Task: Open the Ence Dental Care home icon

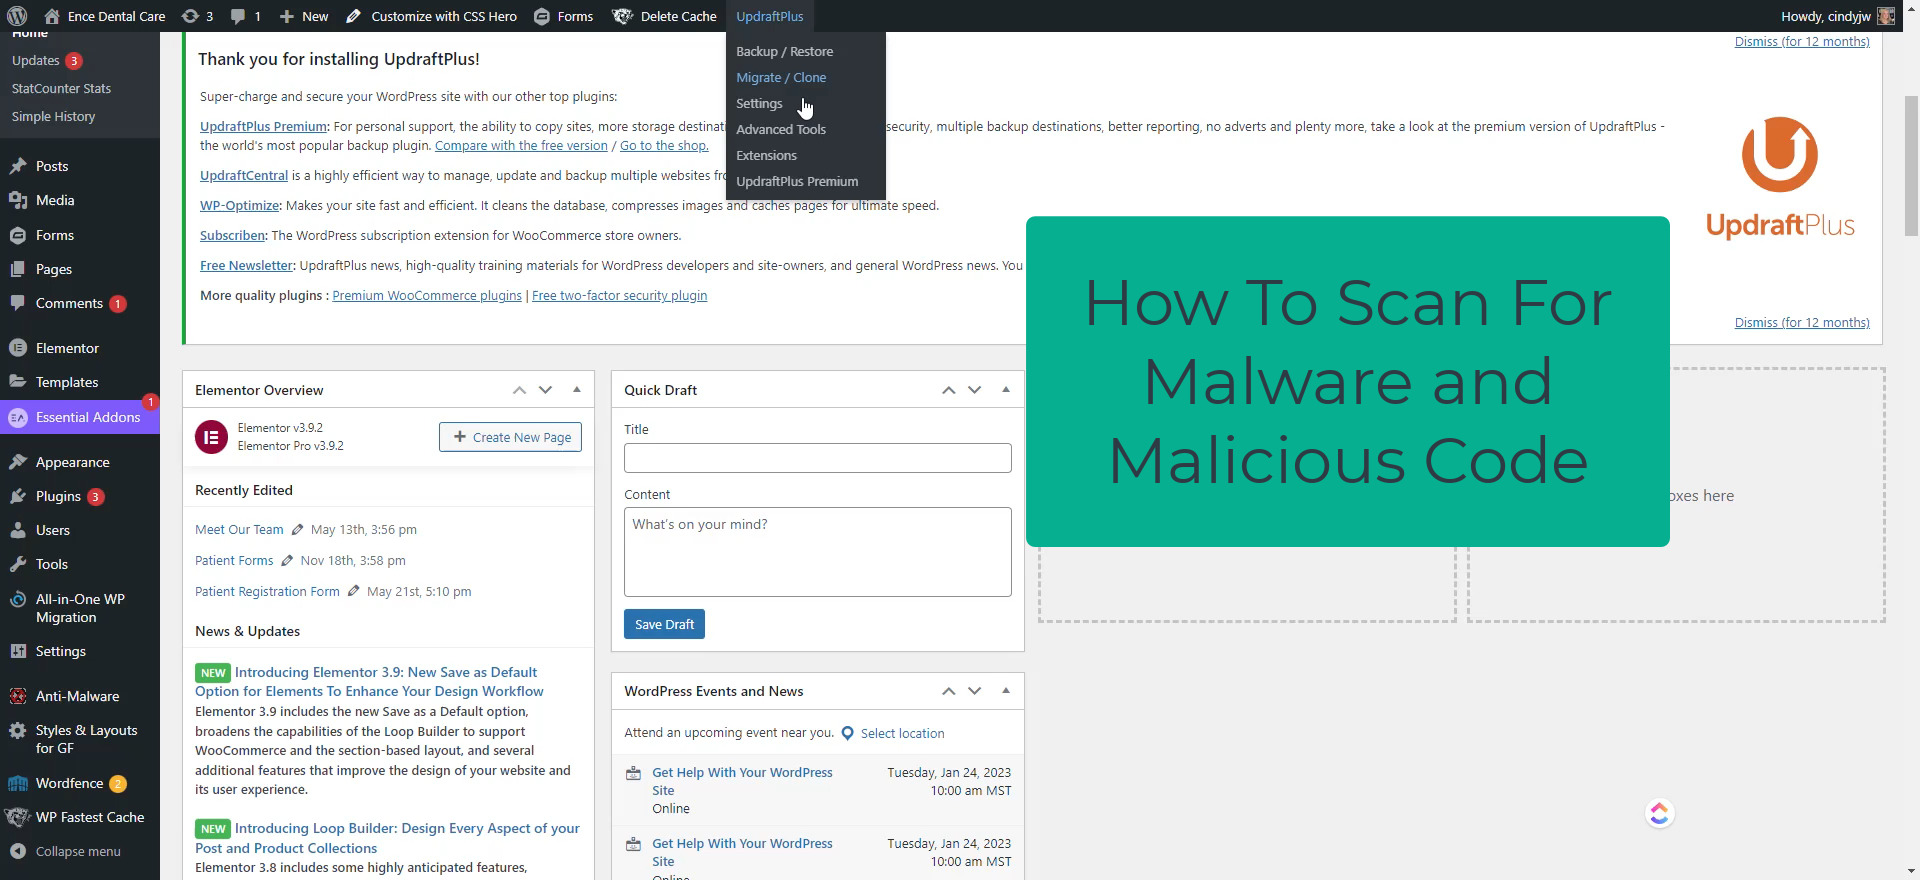Action: [x=53, y=16]
